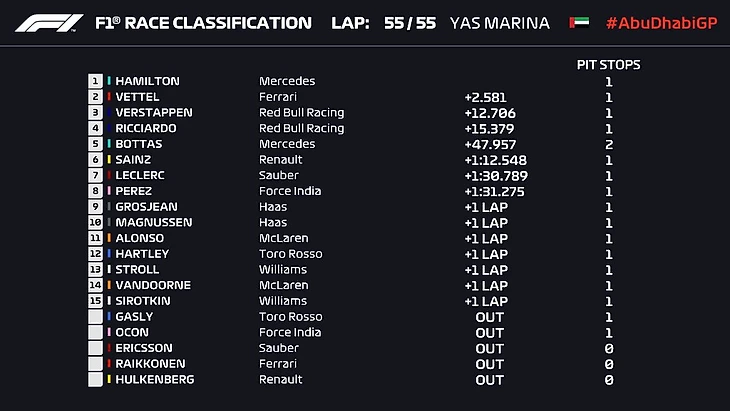730x411 pixels.
Task: Click the position 15 box beside Sirotkin
Action: (x=96, y=300)
